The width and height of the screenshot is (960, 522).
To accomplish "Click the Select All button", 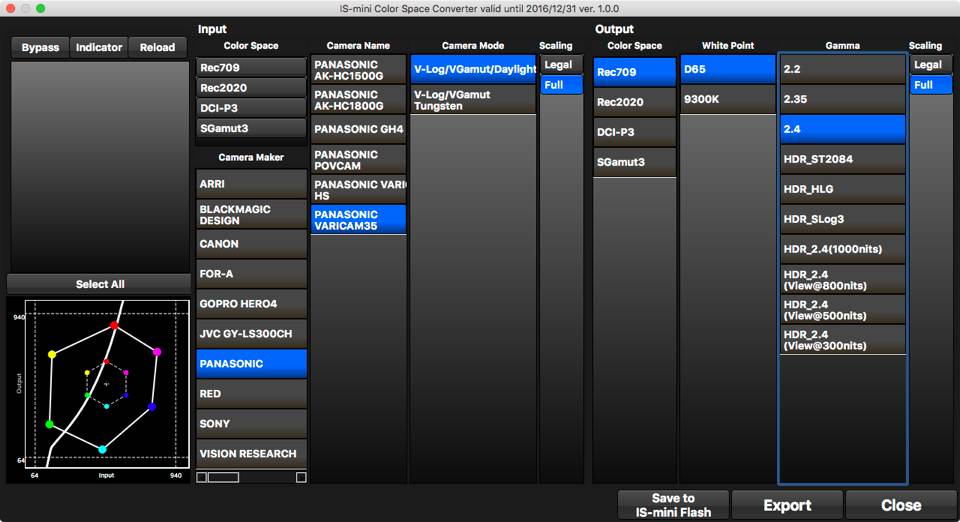I will pyautogui.click(x=100, y=284).
